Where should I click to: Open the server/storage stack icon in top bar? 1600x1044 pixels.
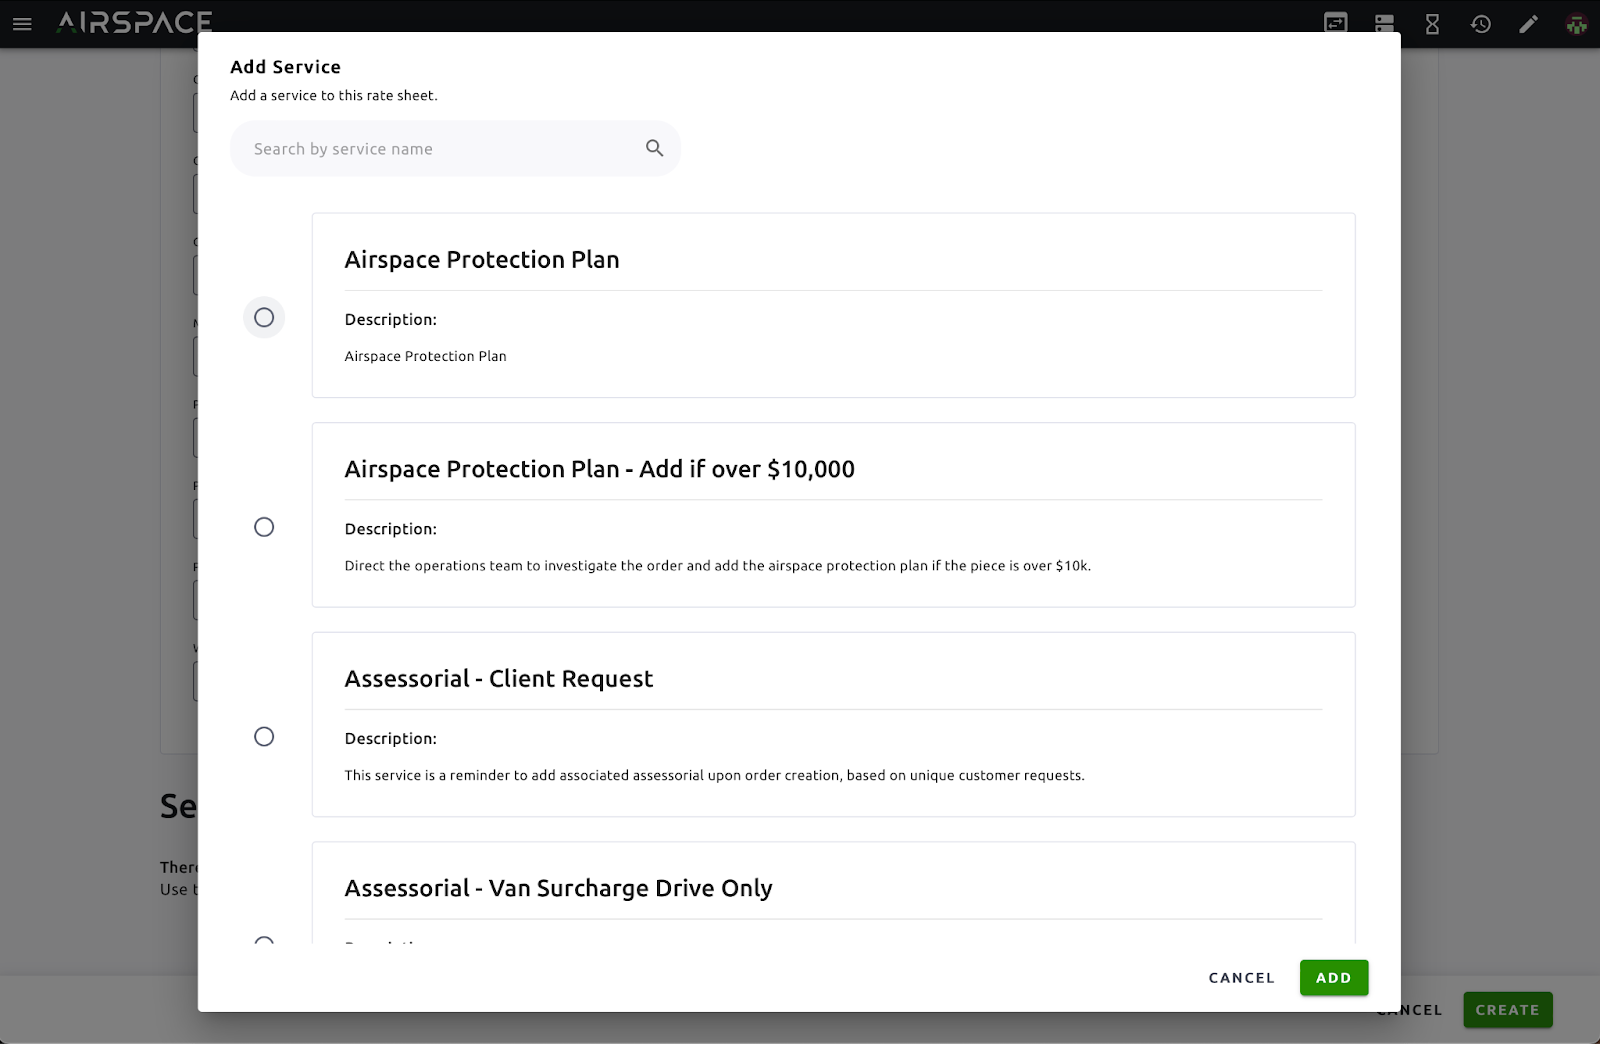pyautogui.click(x=1384, y=23)
